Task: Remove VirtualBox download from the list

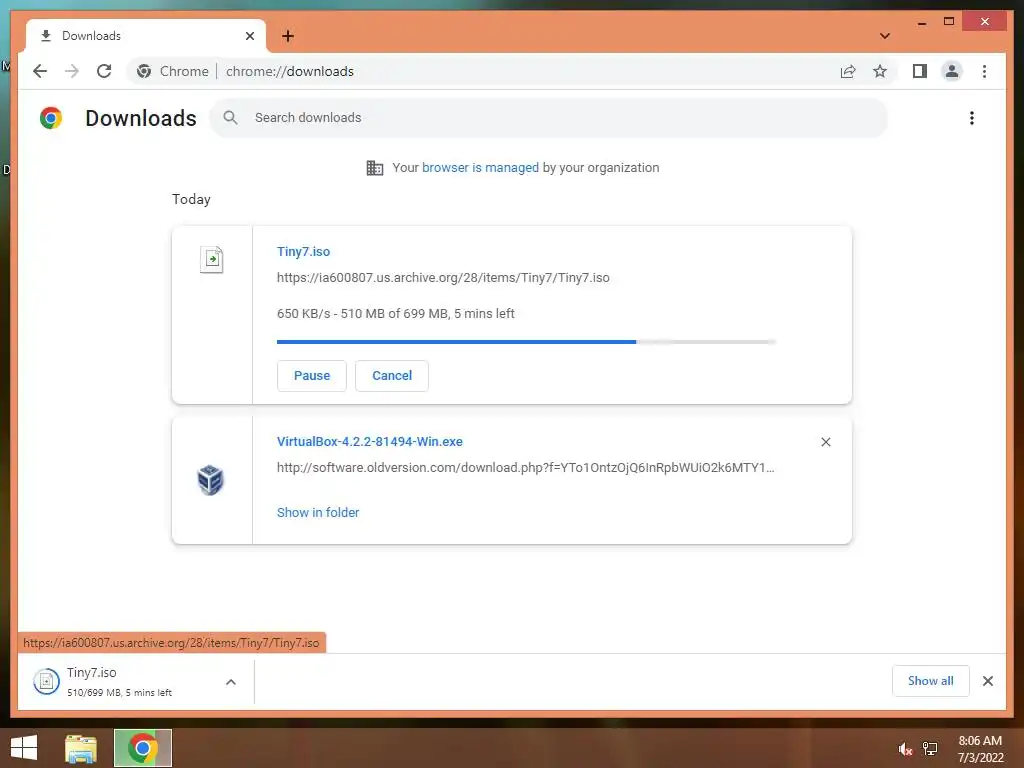Action: tap(825, 442)
